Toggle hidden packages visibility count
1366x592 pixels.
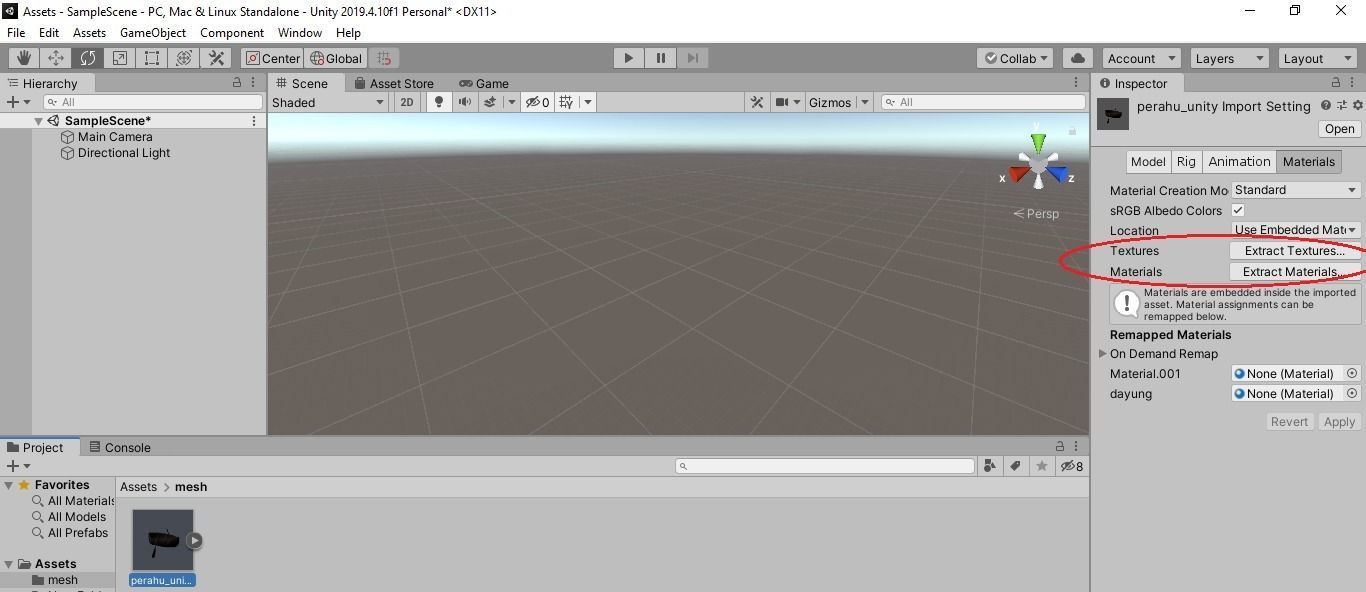1071,466
